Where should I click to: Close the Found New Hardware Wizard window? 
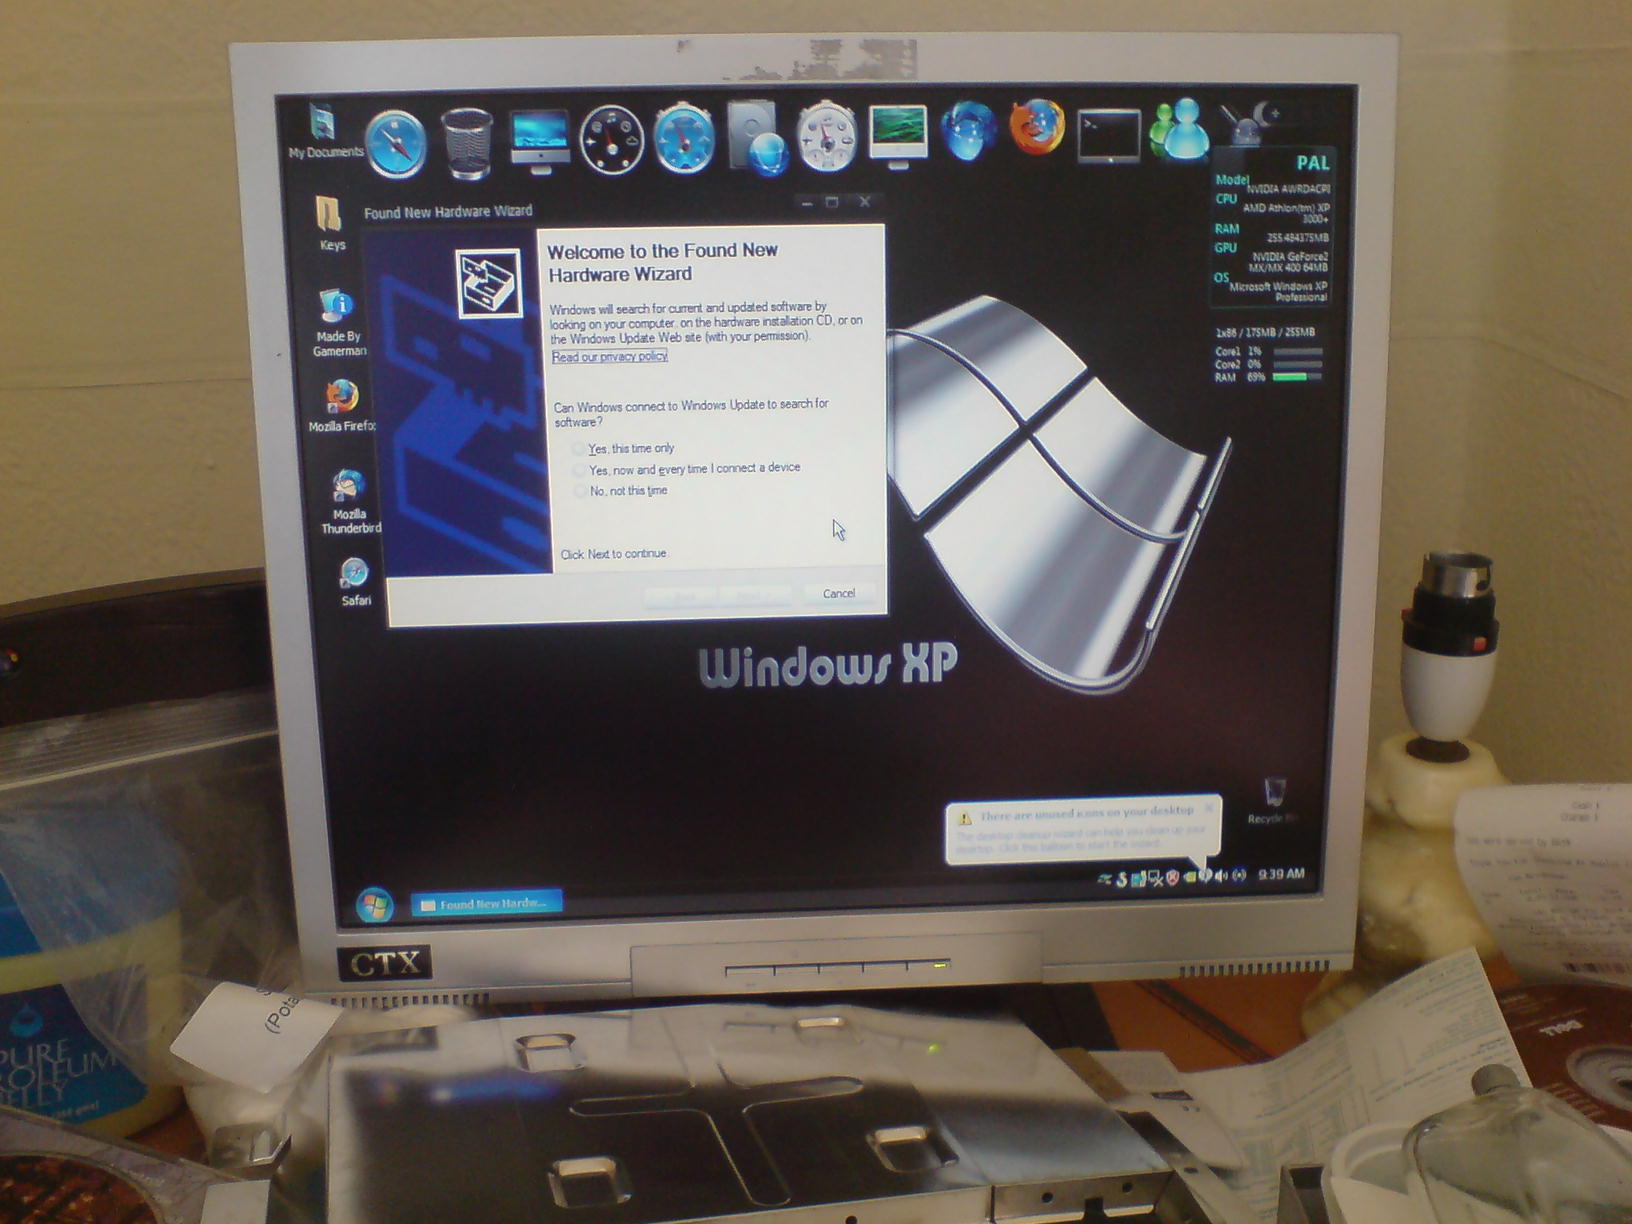tap(865, 201)
